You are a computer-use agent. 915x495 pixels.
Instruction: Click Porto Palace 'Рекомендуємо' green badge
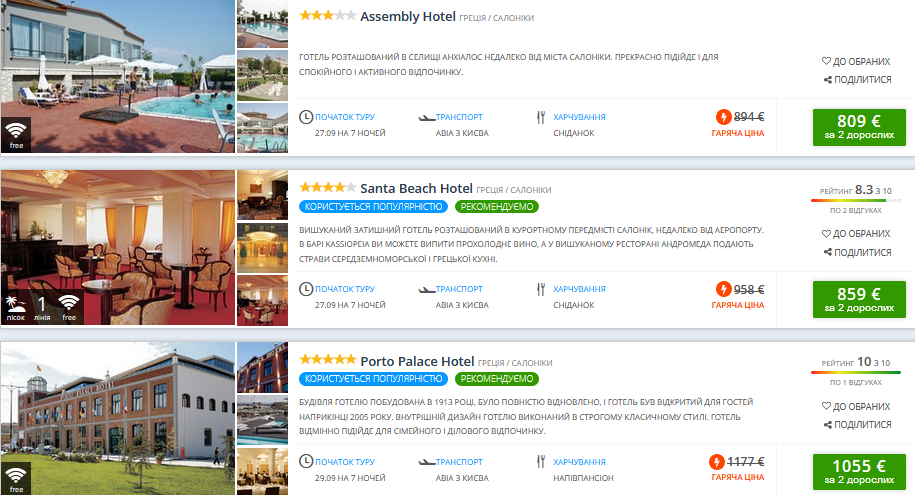point(496,379)
